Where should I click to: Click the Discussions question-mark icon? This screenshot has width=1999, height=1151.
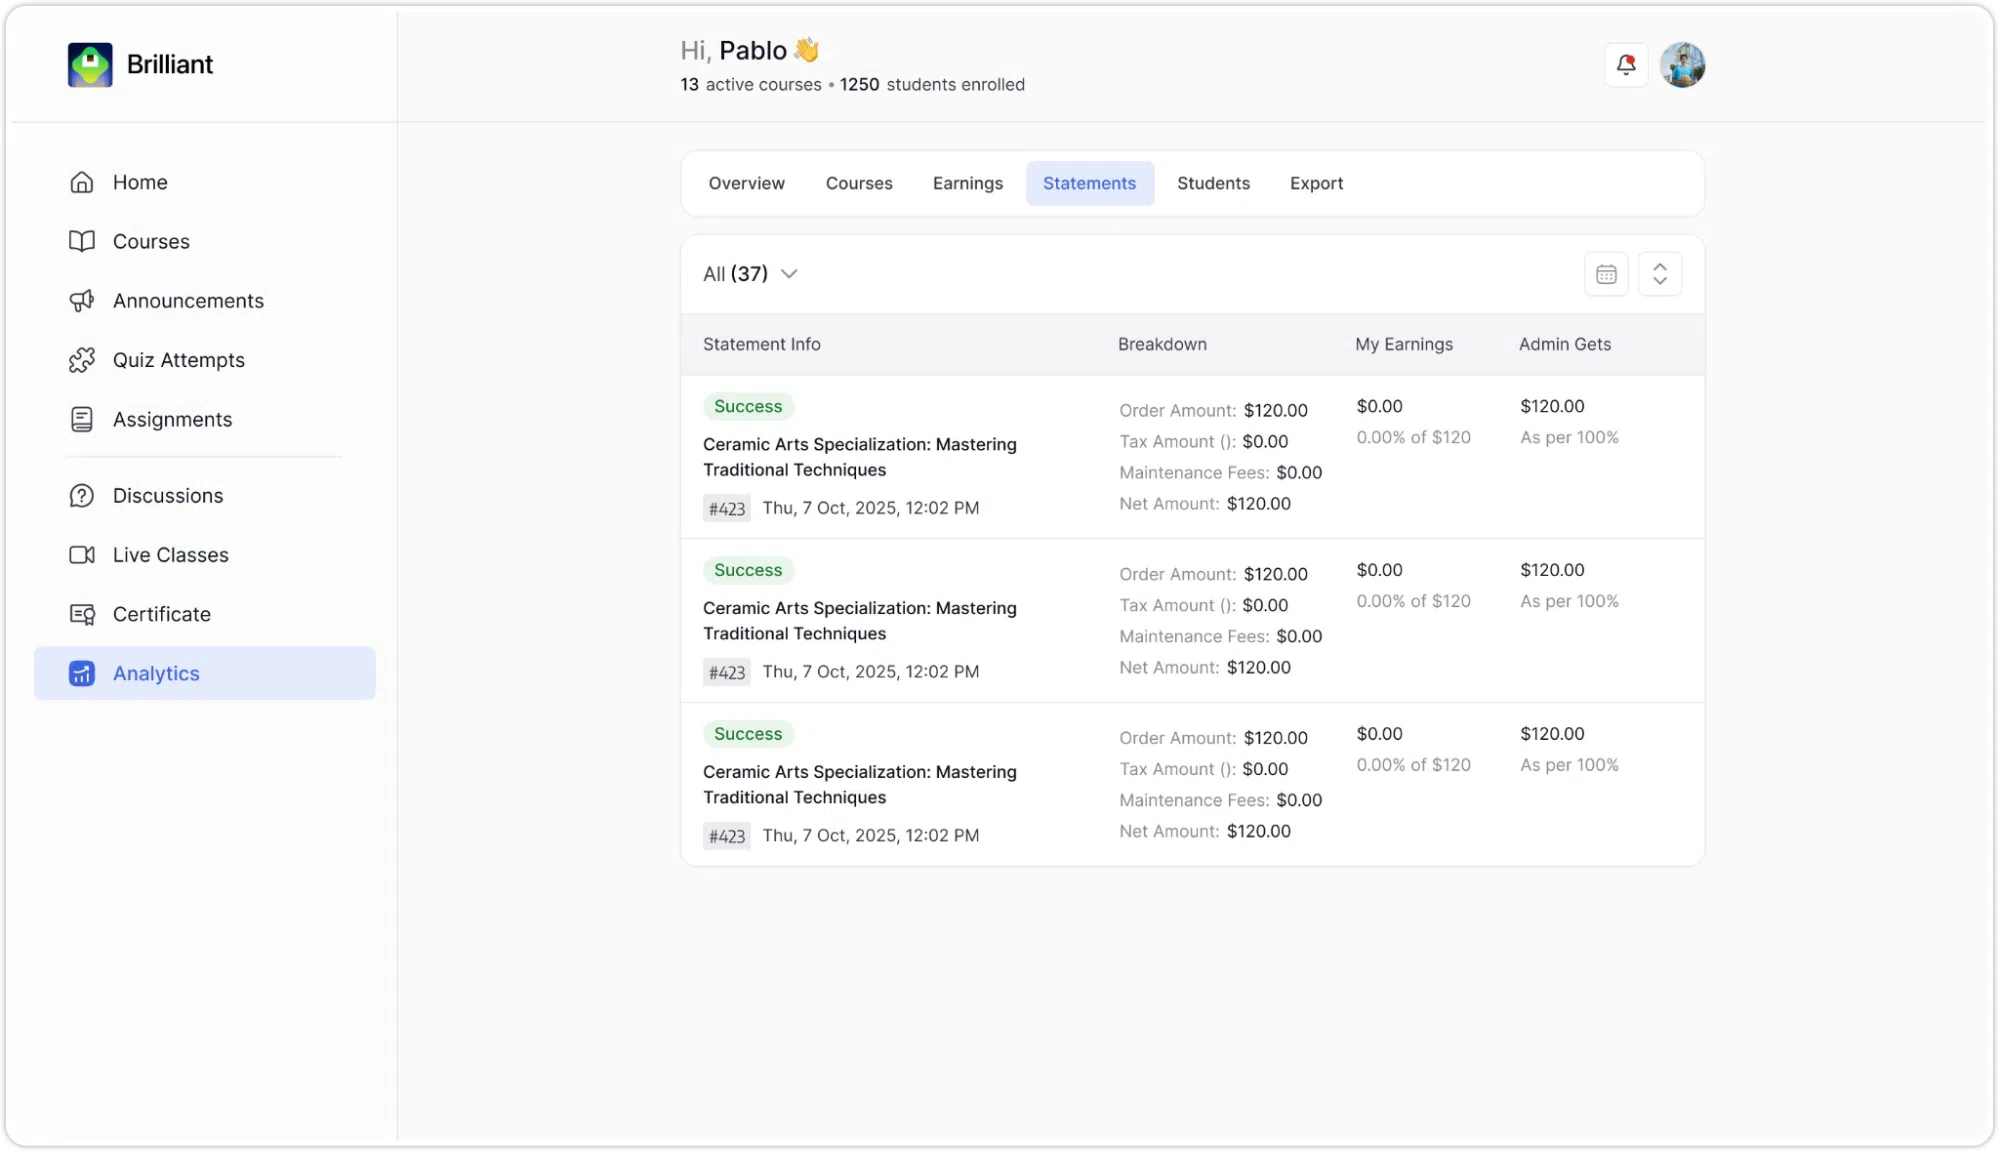click(x=82, y=496)
